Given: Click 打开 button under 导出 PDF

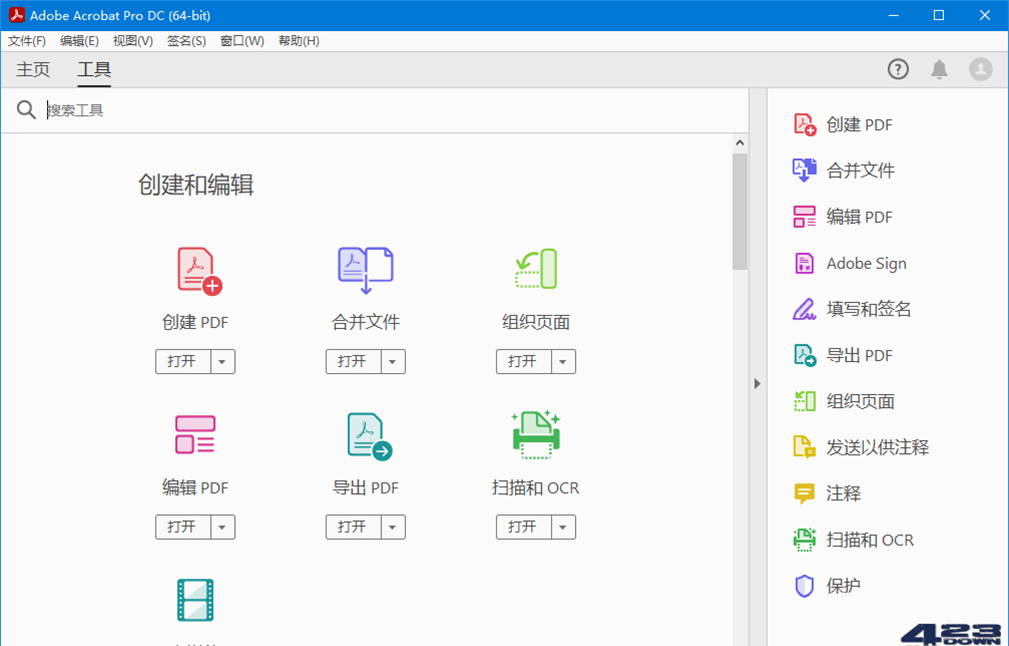Looking at the screenshot, I should pos(353,527).
